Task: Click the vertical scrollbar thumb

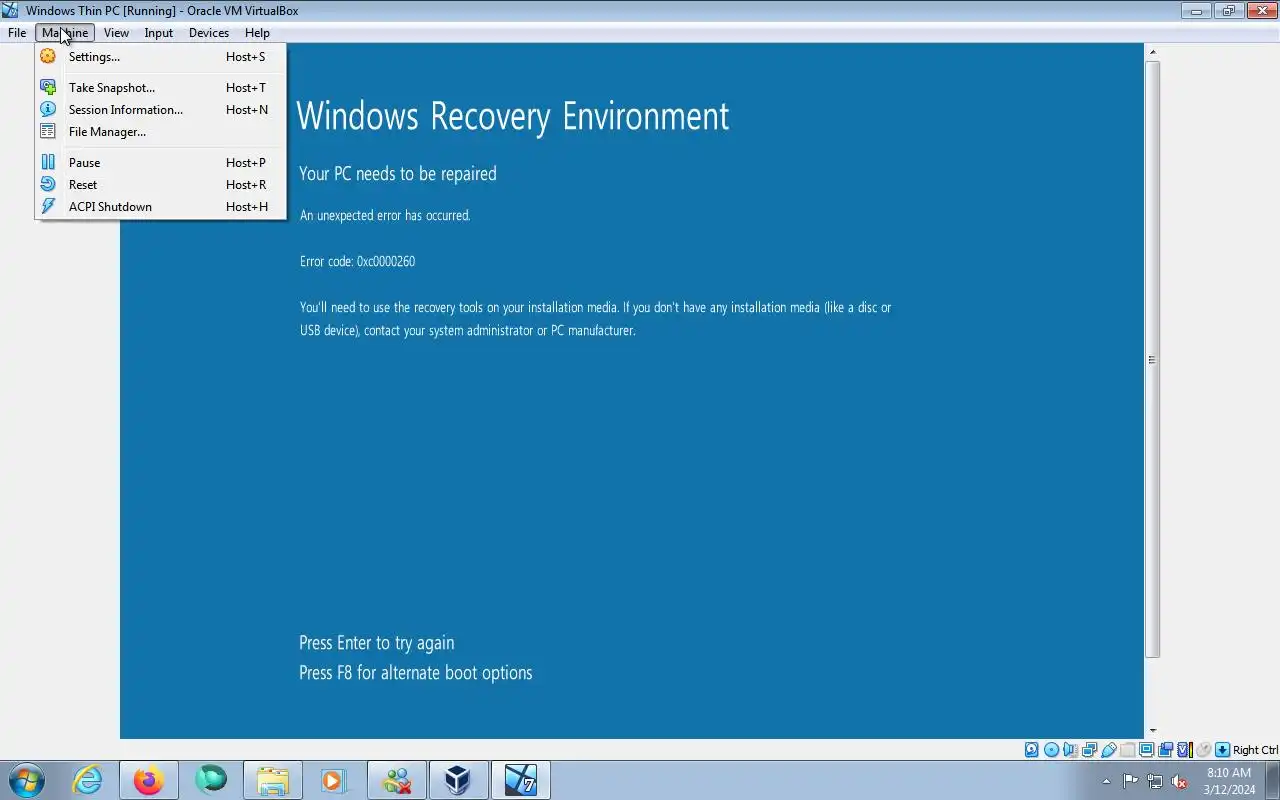Action: (1152, 359)
